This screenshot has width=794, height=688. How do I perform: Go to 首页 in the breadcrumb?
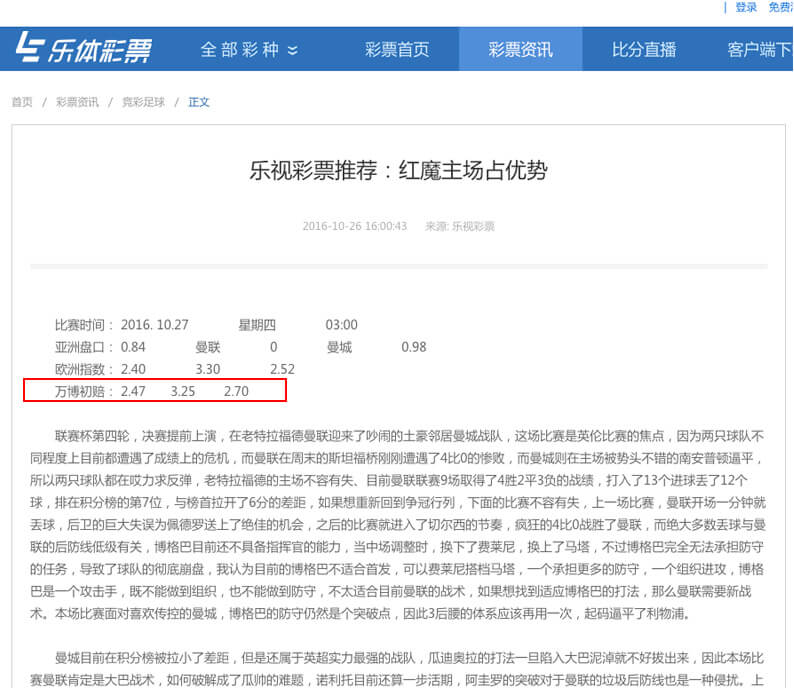[22, 102]
